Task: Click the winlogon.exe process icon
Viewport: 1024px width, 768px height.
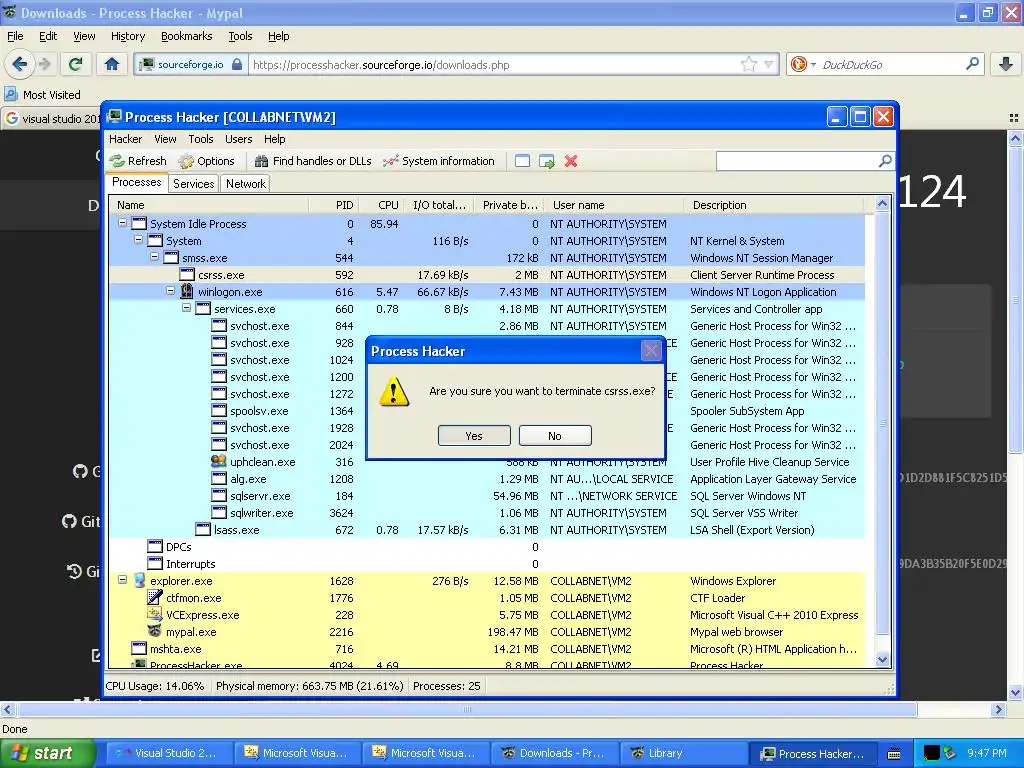Action: click(187, 291)
